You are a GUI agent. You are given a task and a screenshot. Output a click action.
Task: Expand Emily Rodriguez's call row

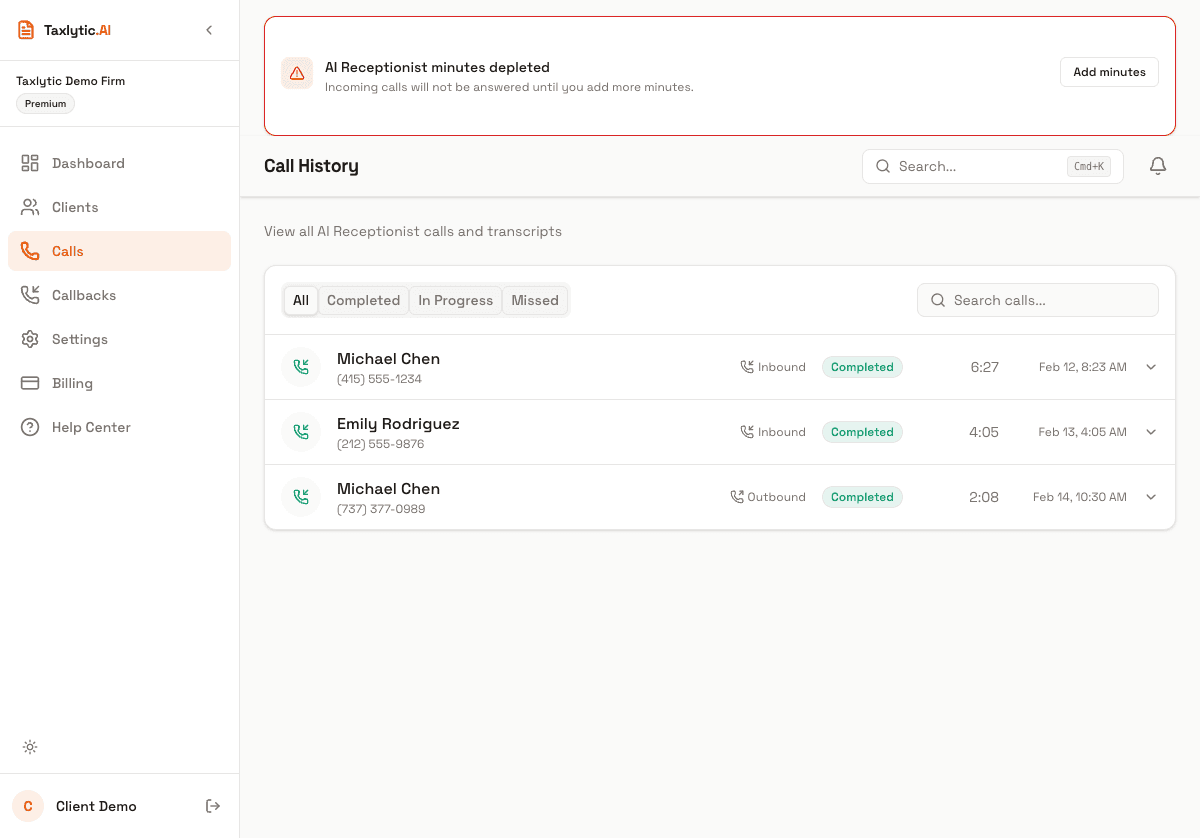click(x=1150, y=432)
